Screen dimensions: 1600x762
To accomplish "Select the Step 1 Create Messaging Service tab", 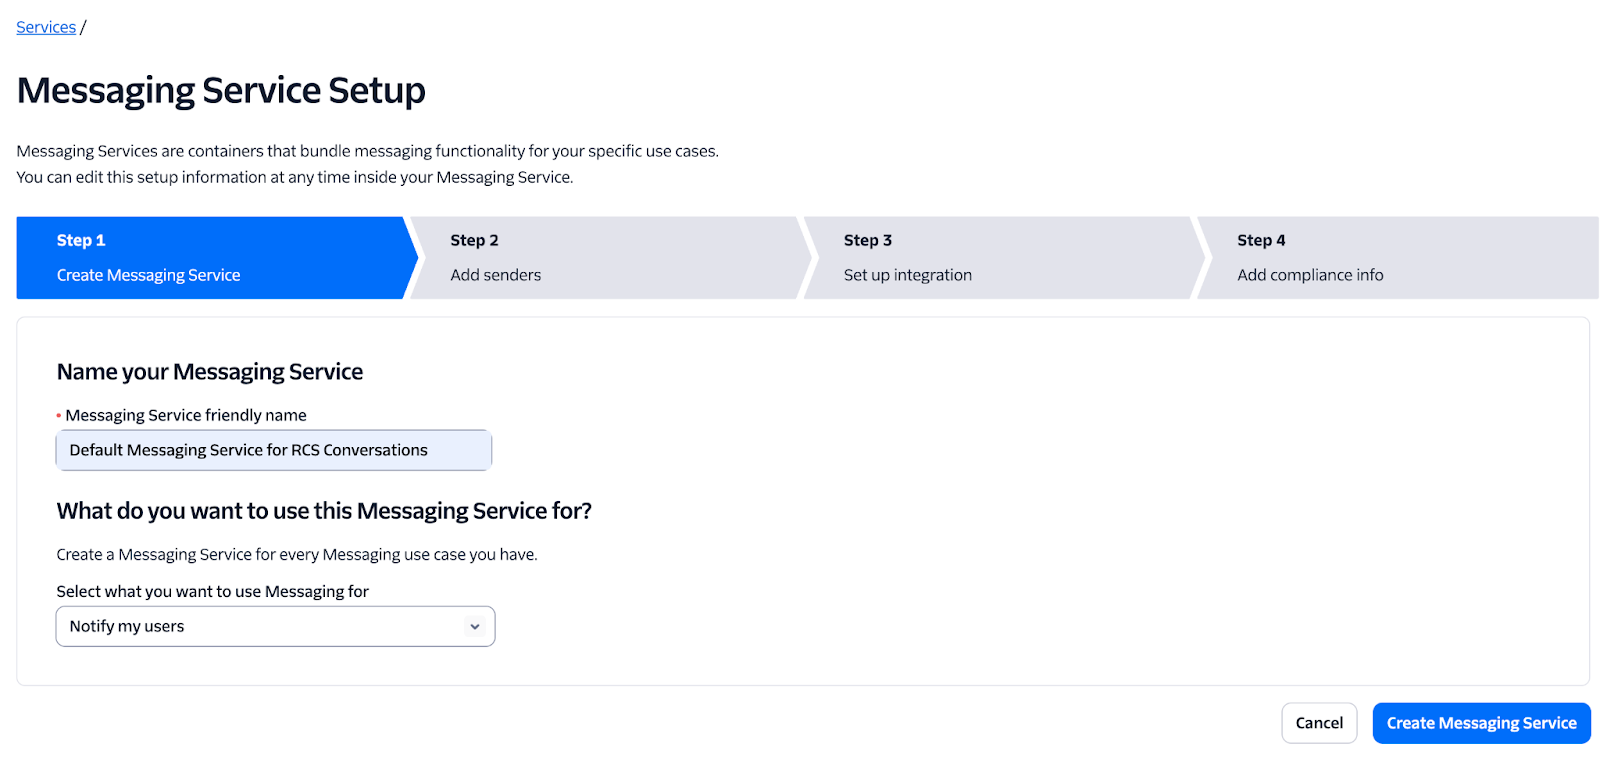I will (x=210, y=258).
